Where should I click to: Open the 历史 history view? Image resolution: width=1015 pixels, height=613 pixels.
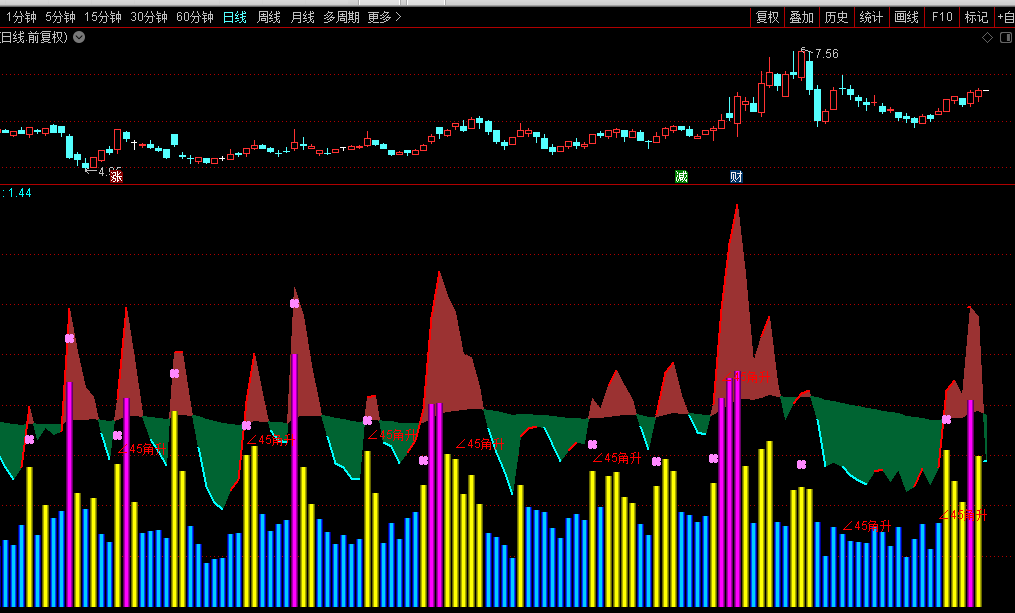coord(836,17)
